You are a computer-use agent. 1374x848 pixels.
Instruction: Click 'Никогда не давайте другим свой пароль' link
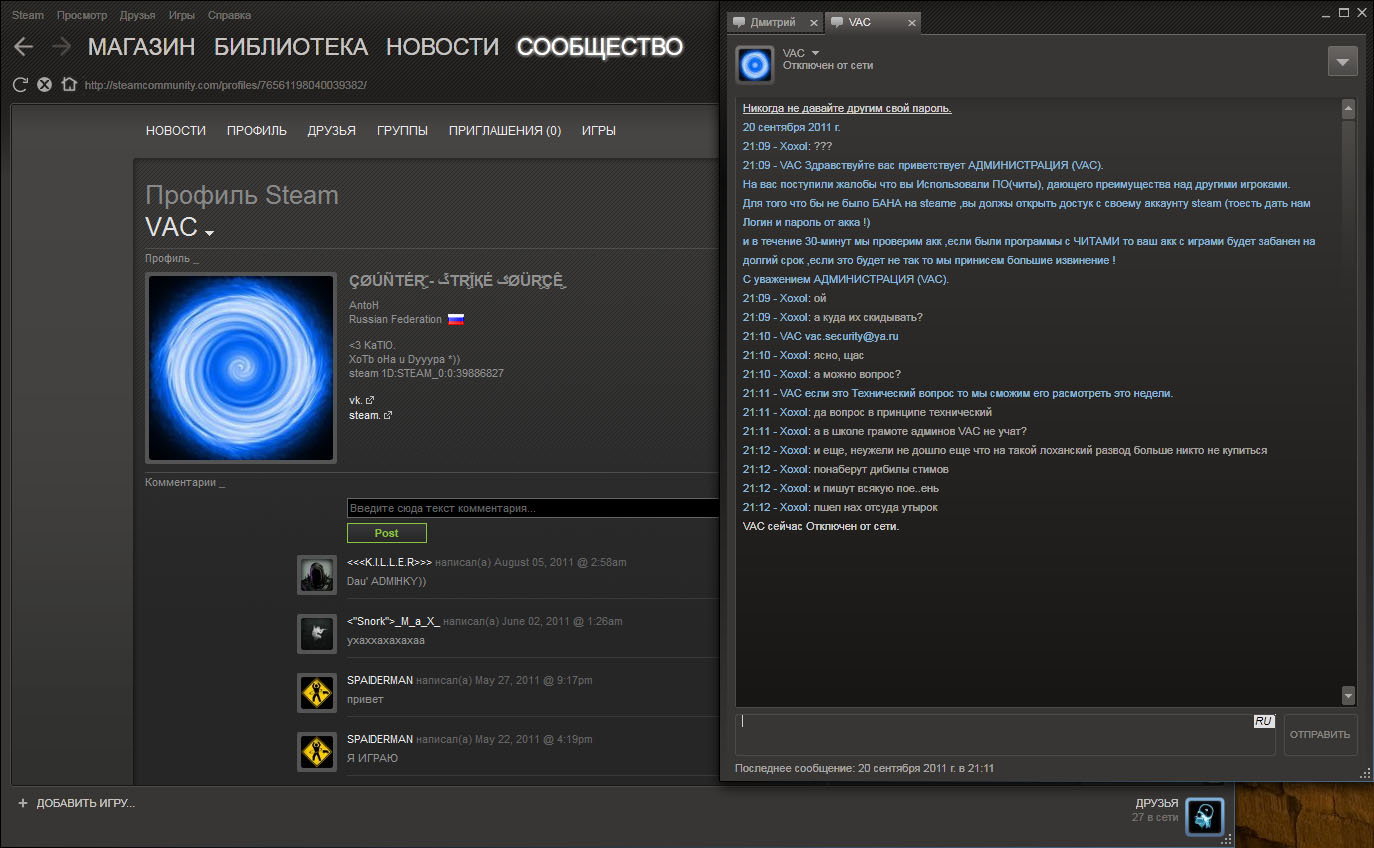click(x=847, y=108)
